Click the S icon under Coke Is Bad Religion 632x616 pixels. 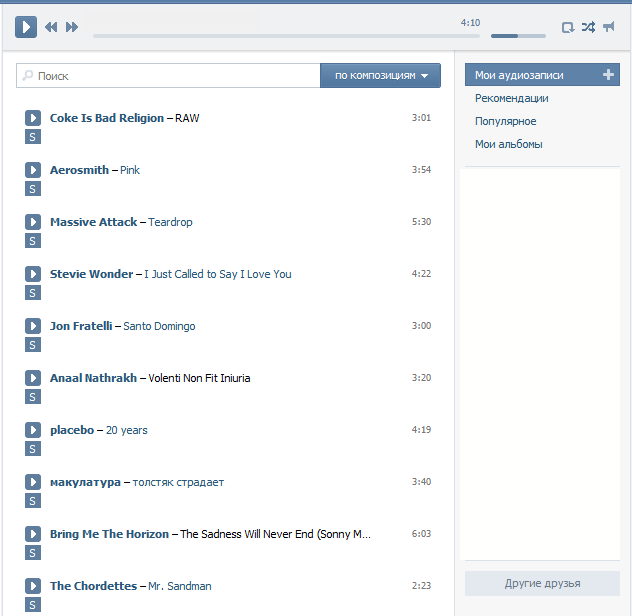33,137
